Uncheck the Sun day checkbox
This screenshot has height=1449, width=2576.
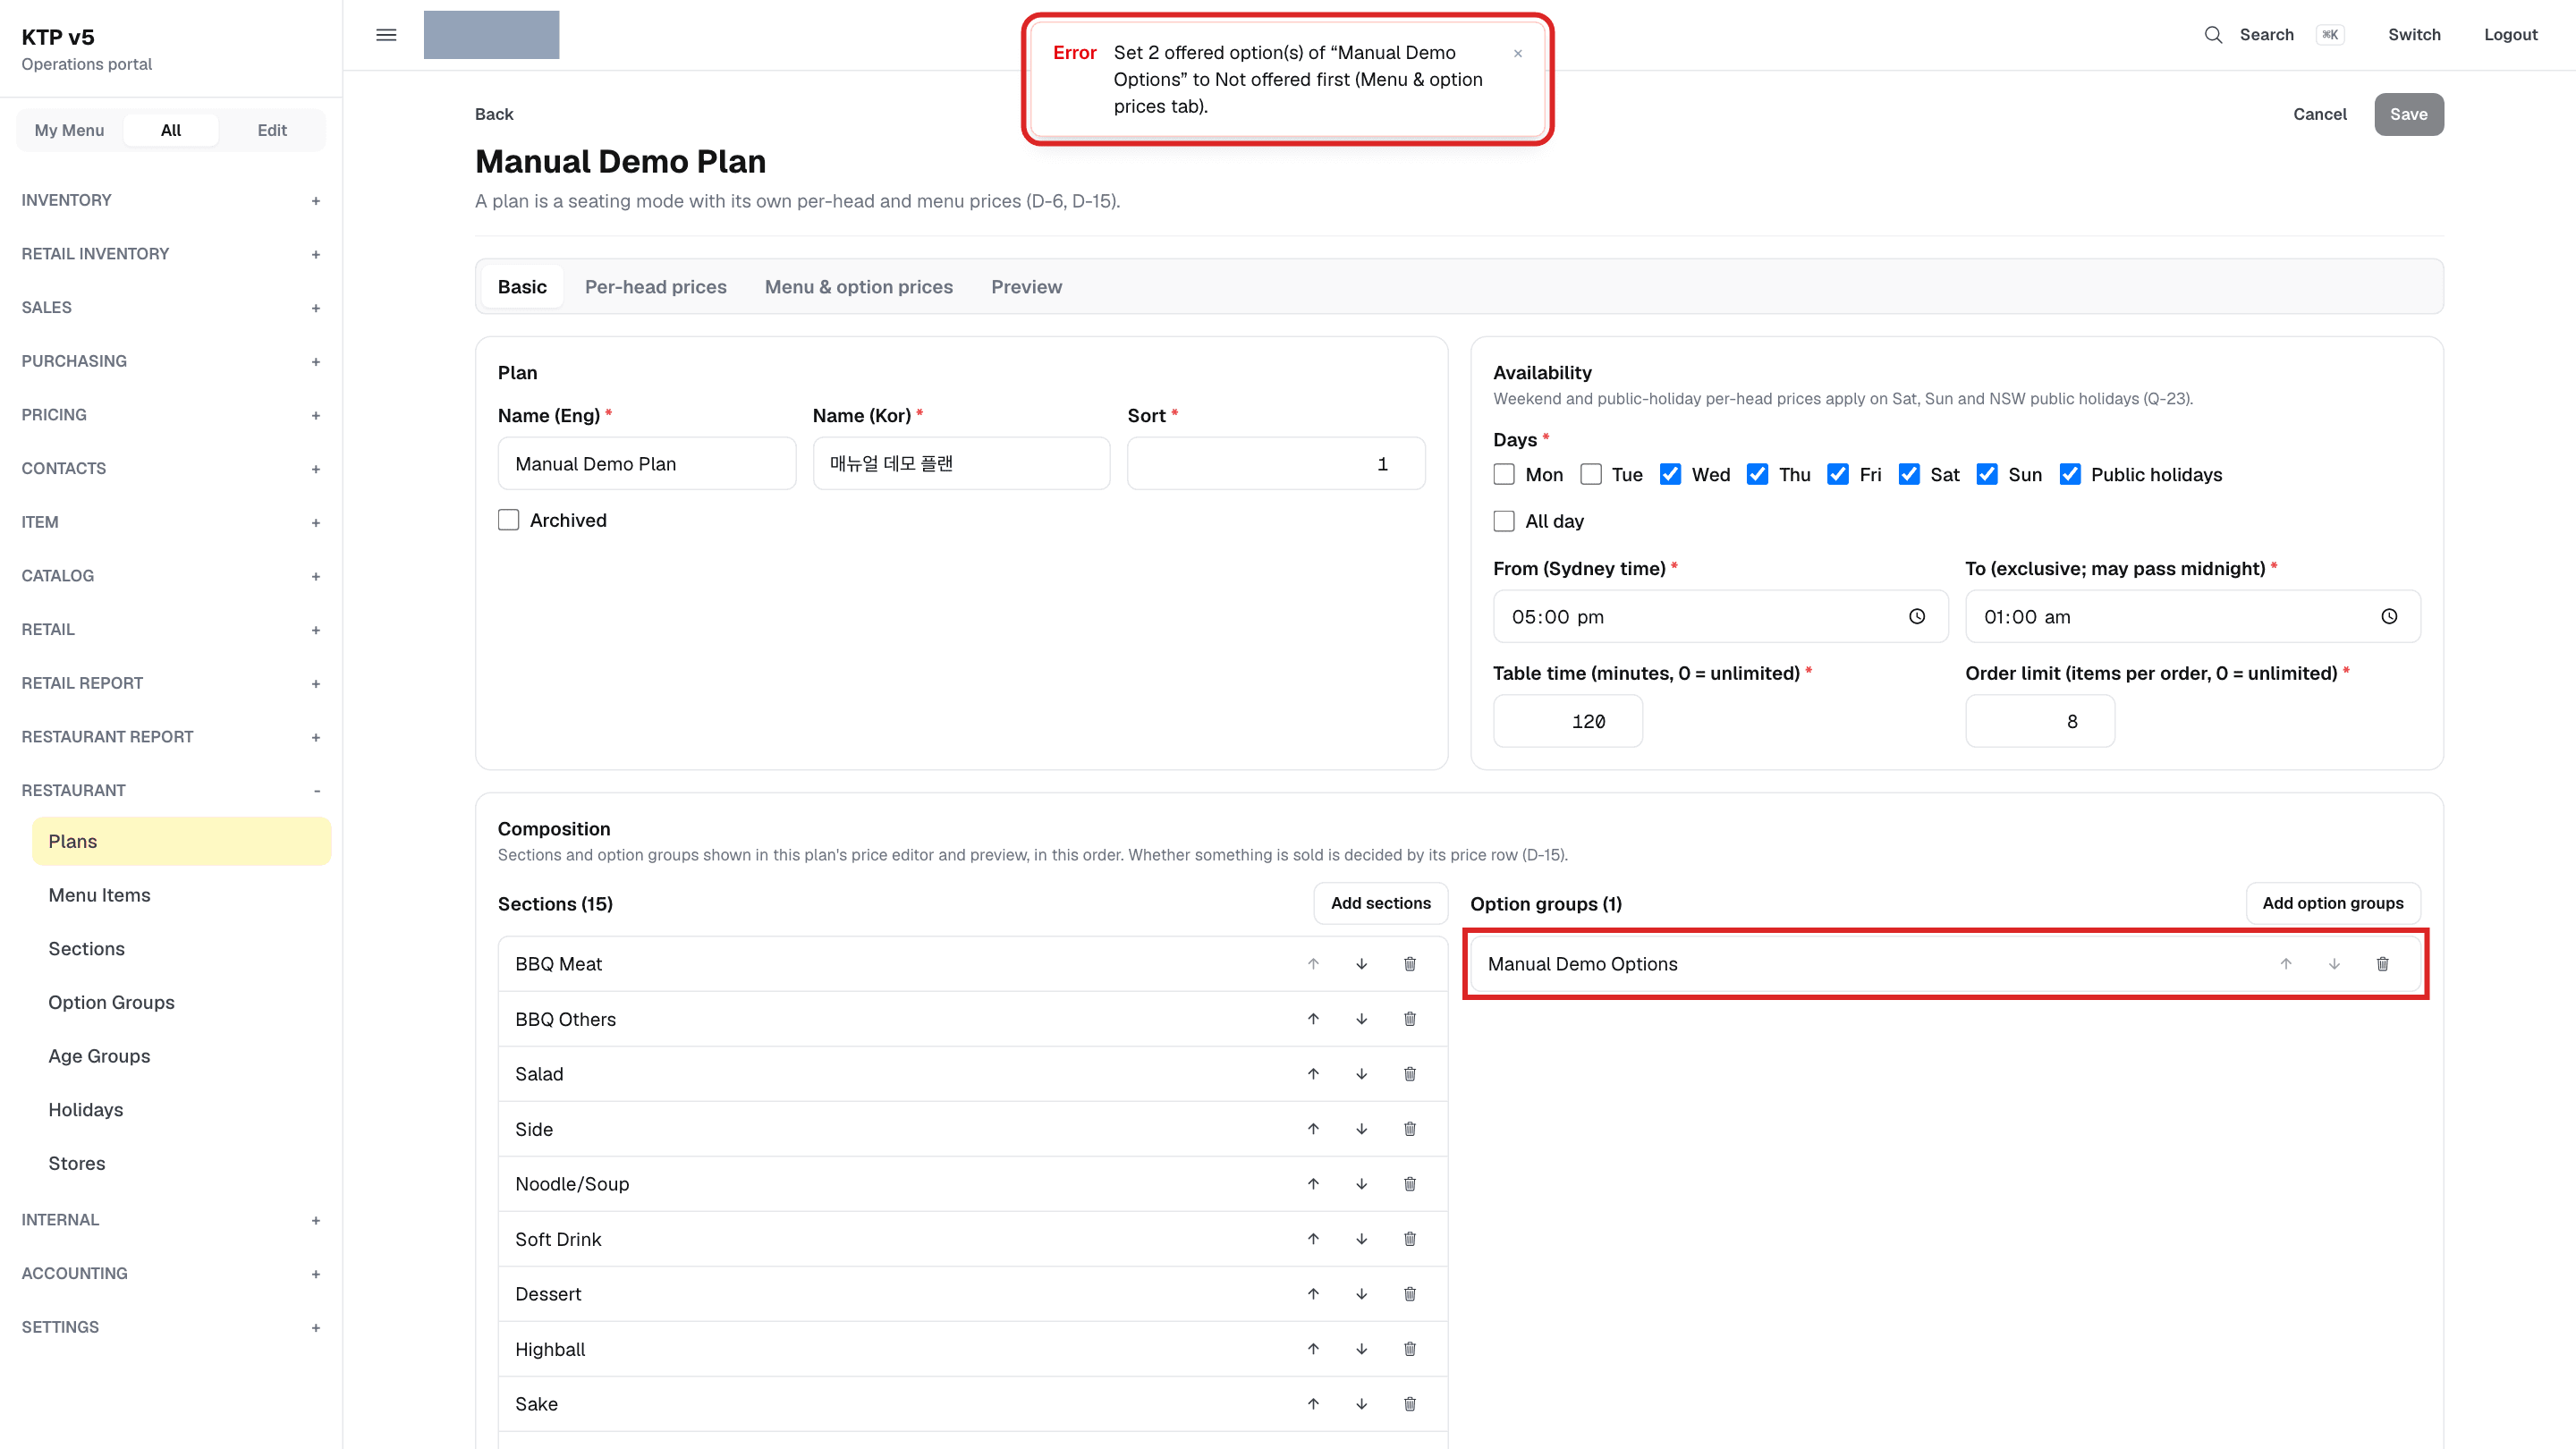click(1987, 474)
